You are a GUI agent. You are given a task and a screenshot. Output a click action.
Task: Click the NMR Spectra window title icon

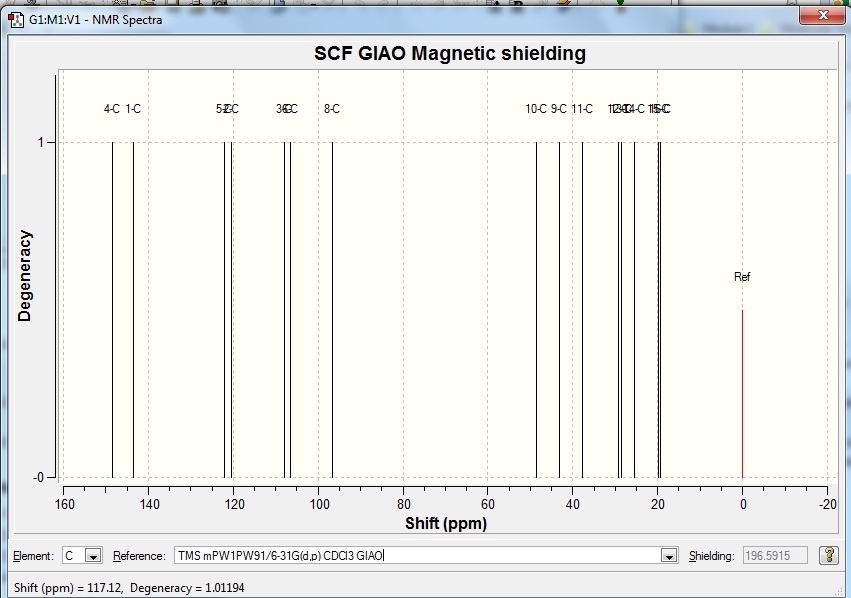[x=16, y=20]
